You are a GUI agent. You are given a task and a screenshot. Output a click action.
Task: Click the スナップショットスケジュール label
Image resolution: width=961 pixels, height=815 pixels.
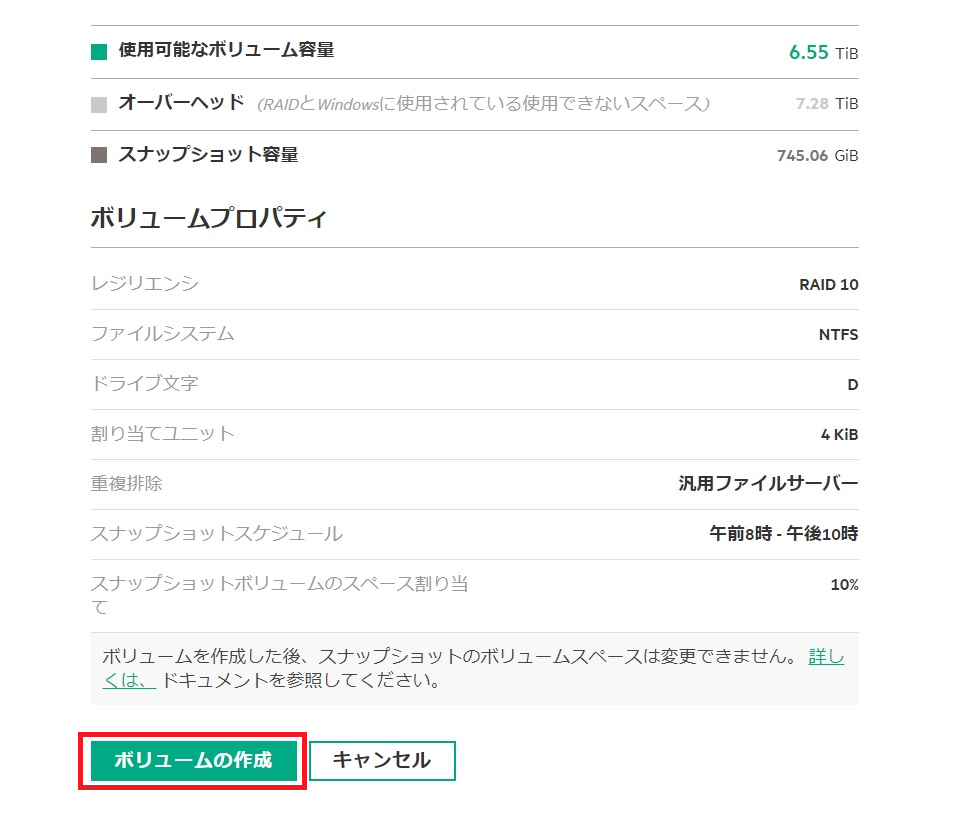coord(216,534)
